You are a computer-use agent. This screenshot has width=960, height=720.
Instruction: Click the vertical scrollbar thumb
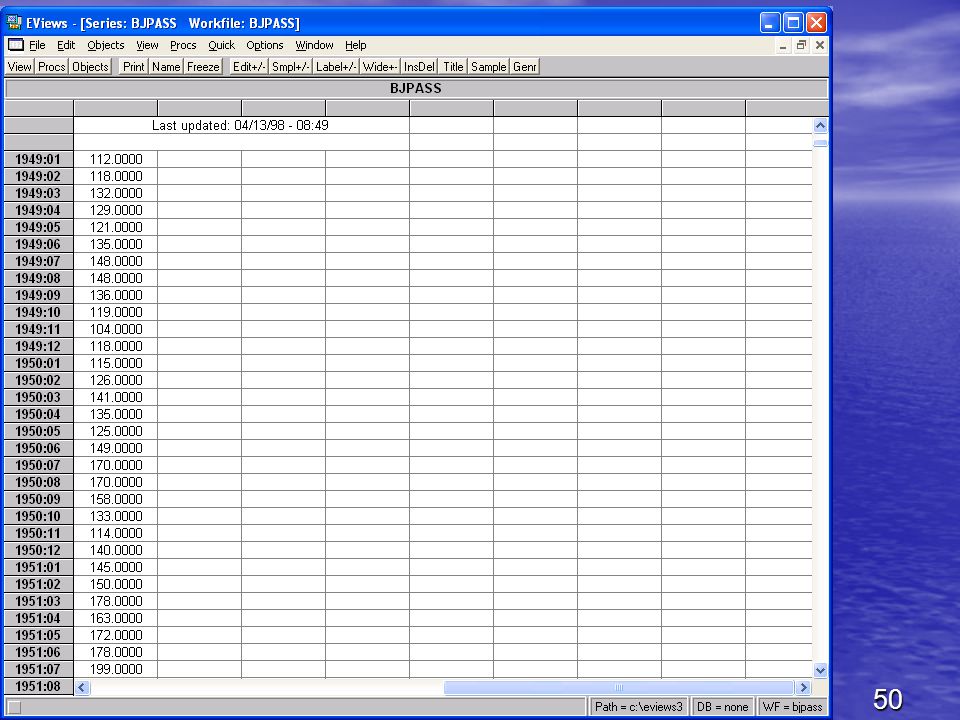[820, 143]
